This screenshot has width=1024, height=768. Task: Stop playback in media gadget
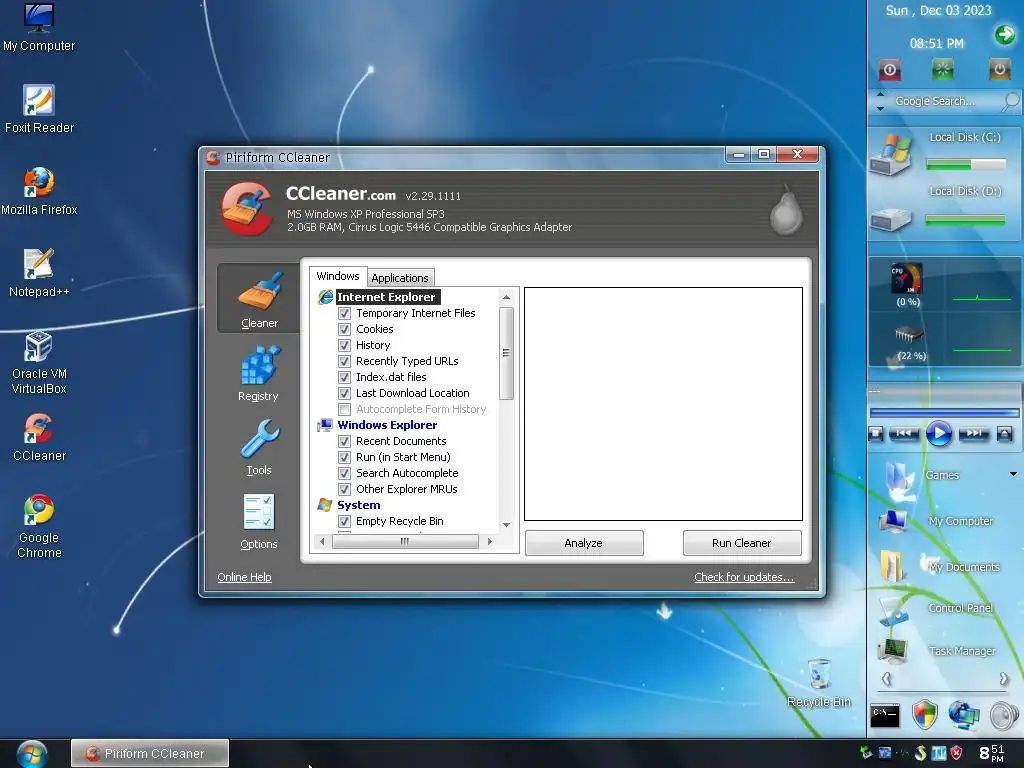click(x=876, y=434)
